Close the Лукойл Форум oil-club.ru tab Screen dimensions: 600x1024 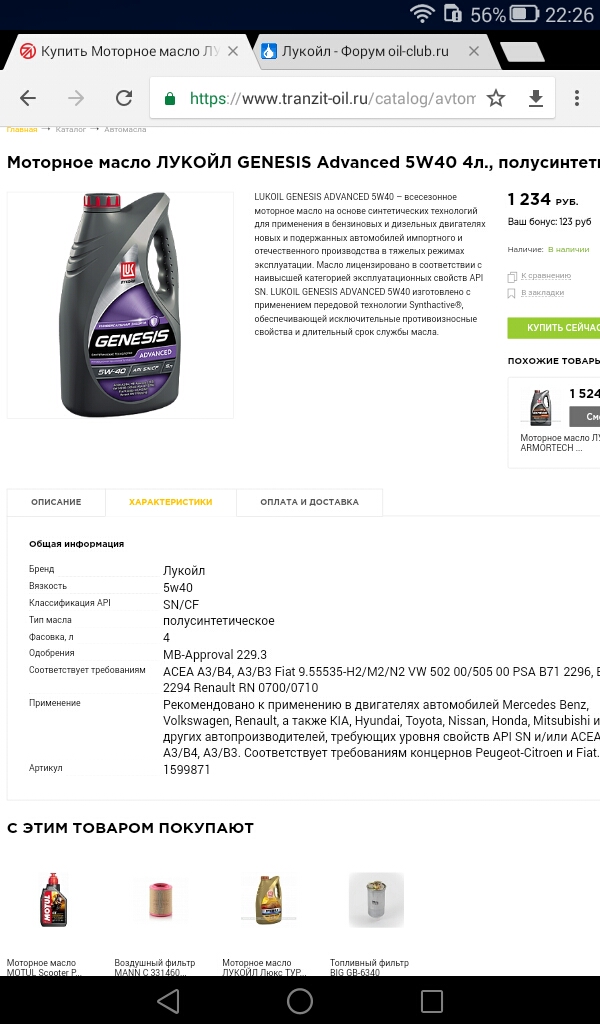(474, 52)
